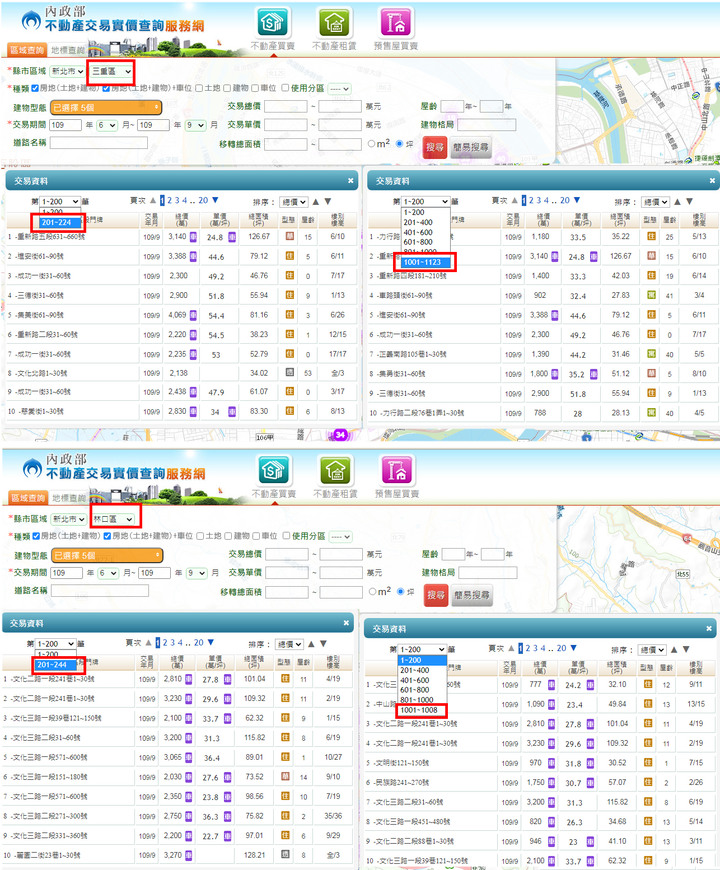Open 新北市 city dropdown on 三重區 page
The image size is (720, 870).
click(x=67, y=71)
